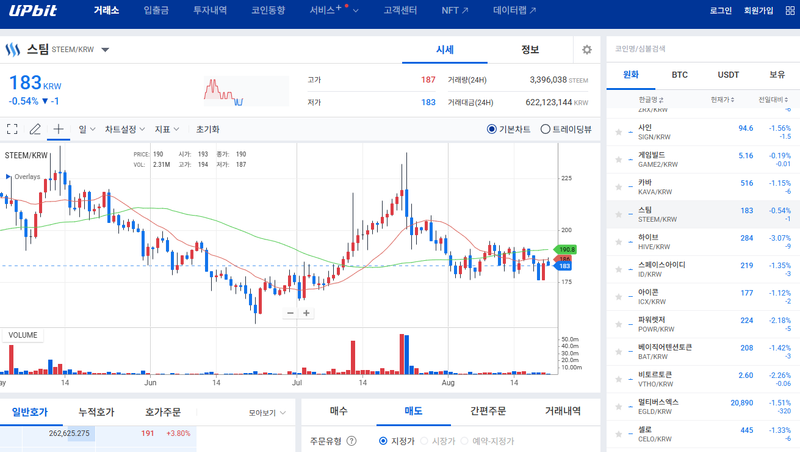Image resolution: width=800 pixels, height=452 pixels.
Task: Favorite star for 게임빌드 GAME2/KRW
Action: click(618, 160)
